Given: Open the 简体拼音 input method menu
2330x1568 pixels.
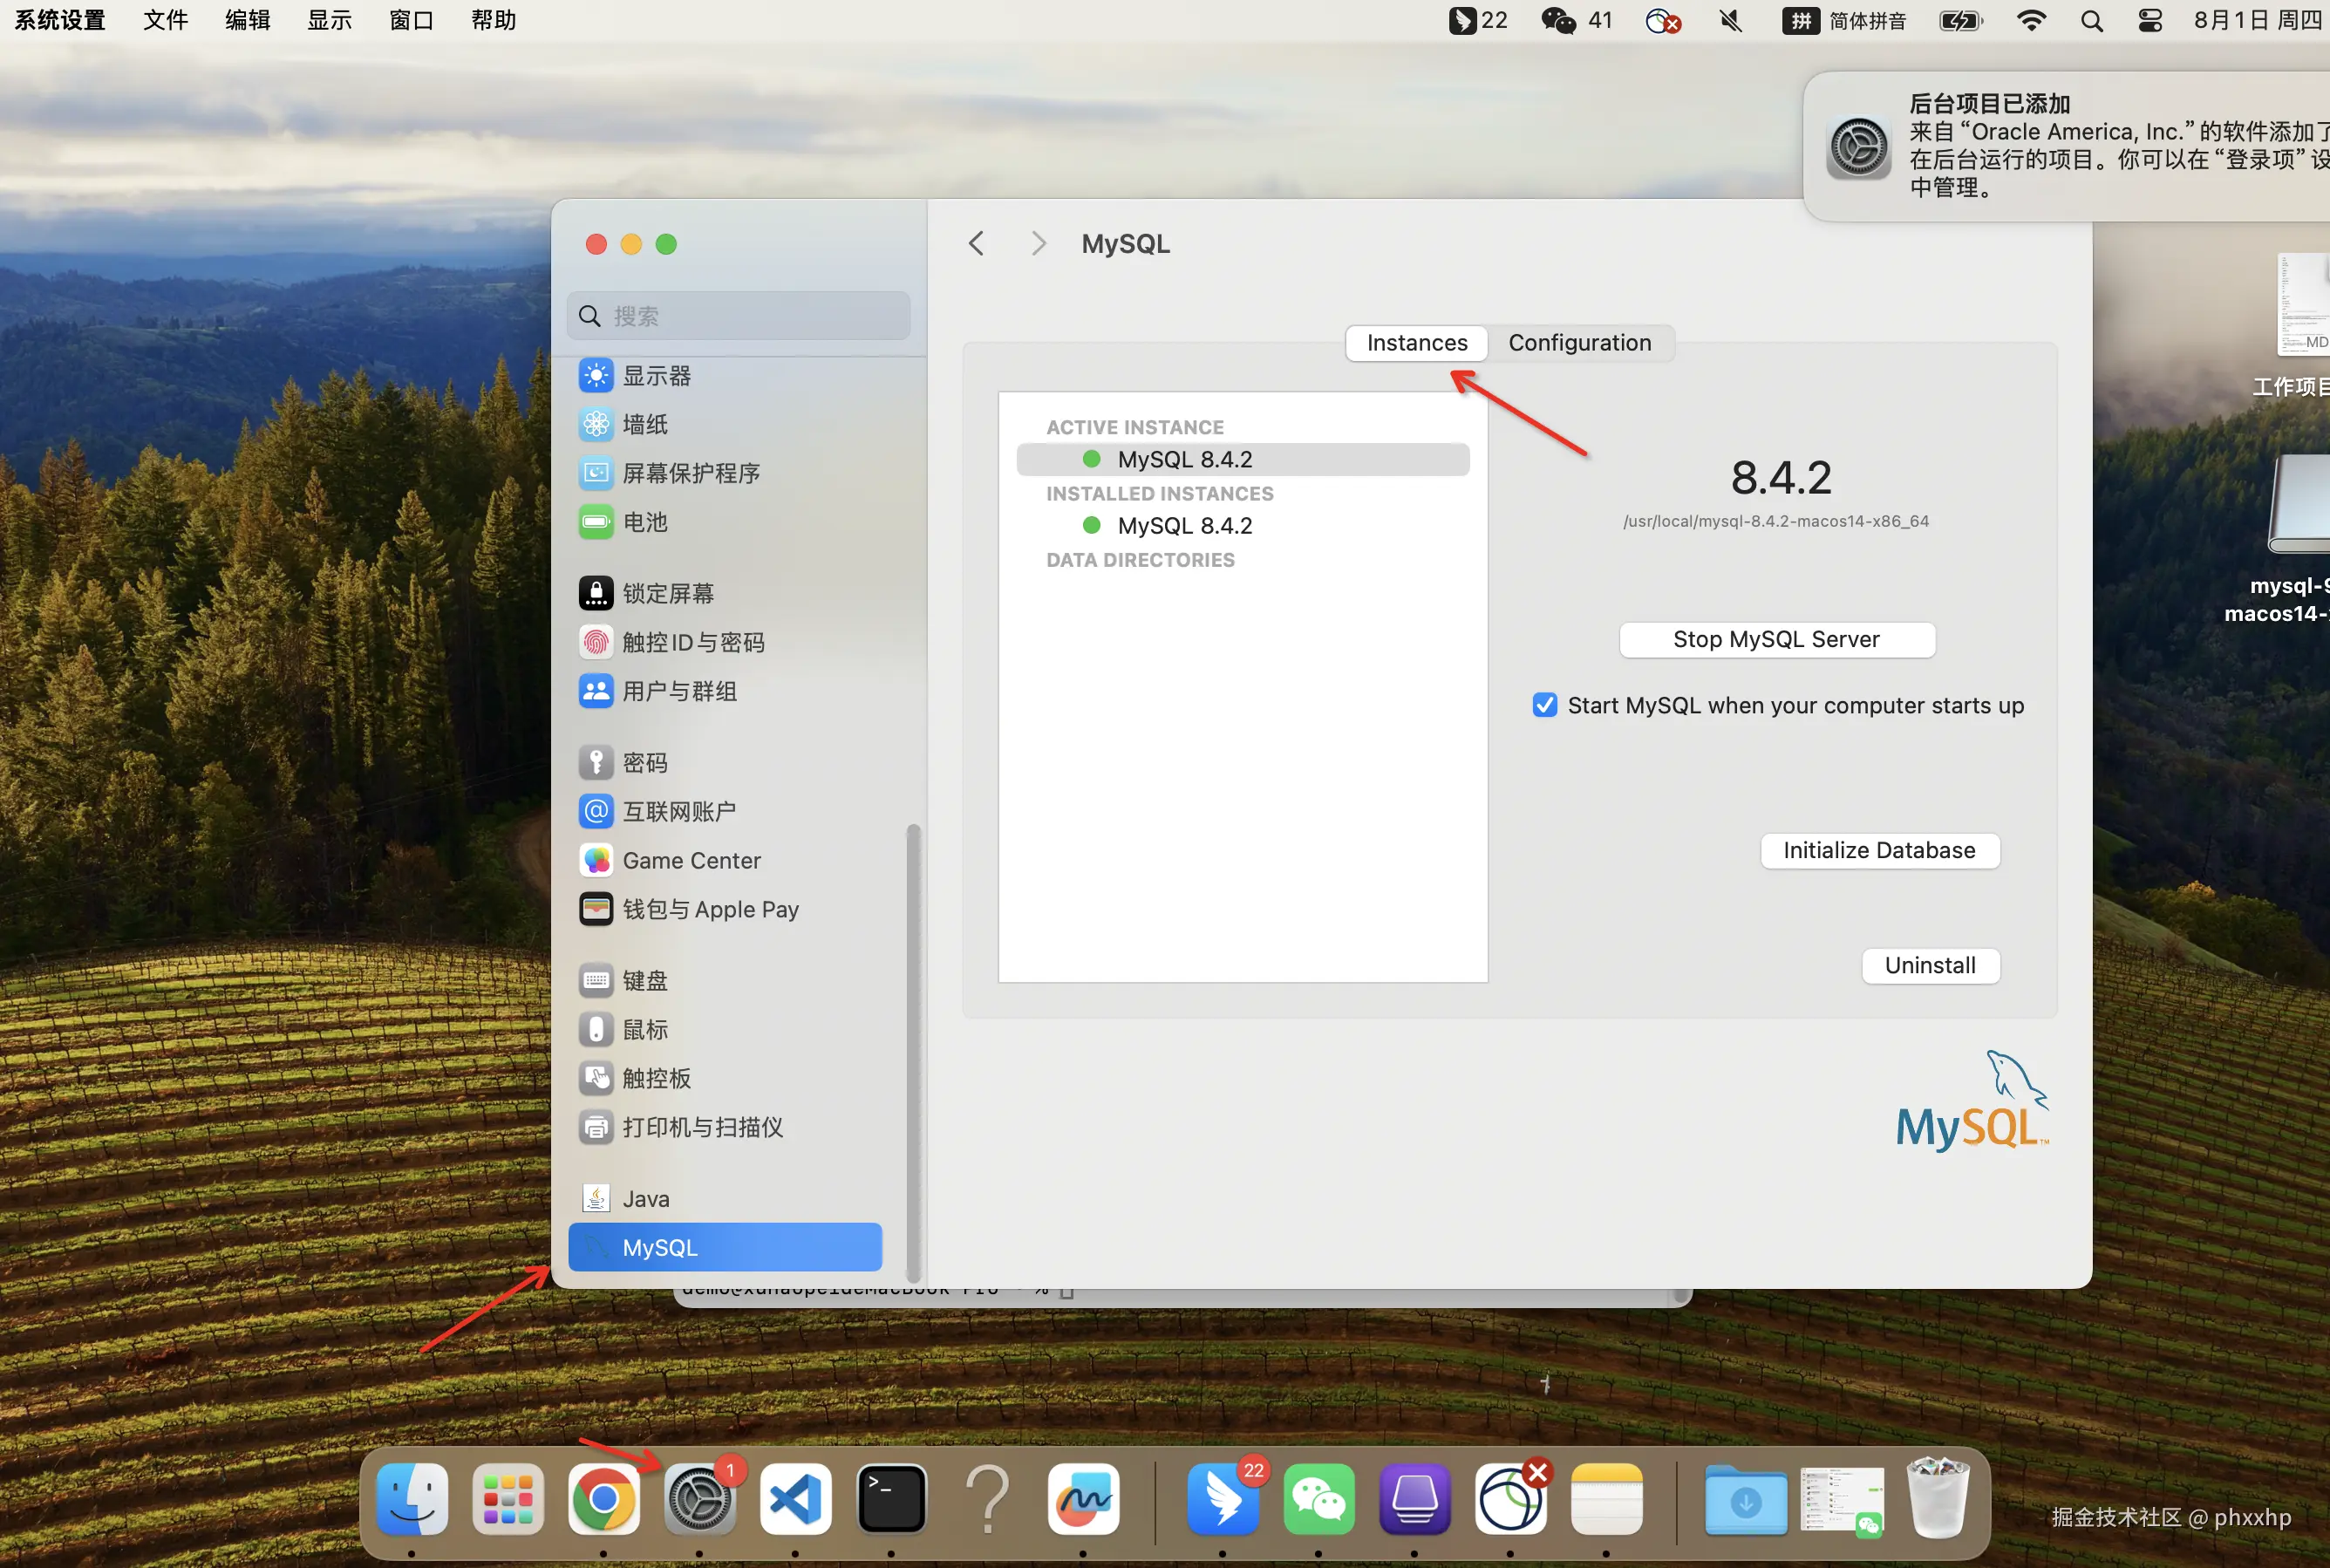Looking at the screenshot, I should pyautogui.click(x=1845, y=20).
